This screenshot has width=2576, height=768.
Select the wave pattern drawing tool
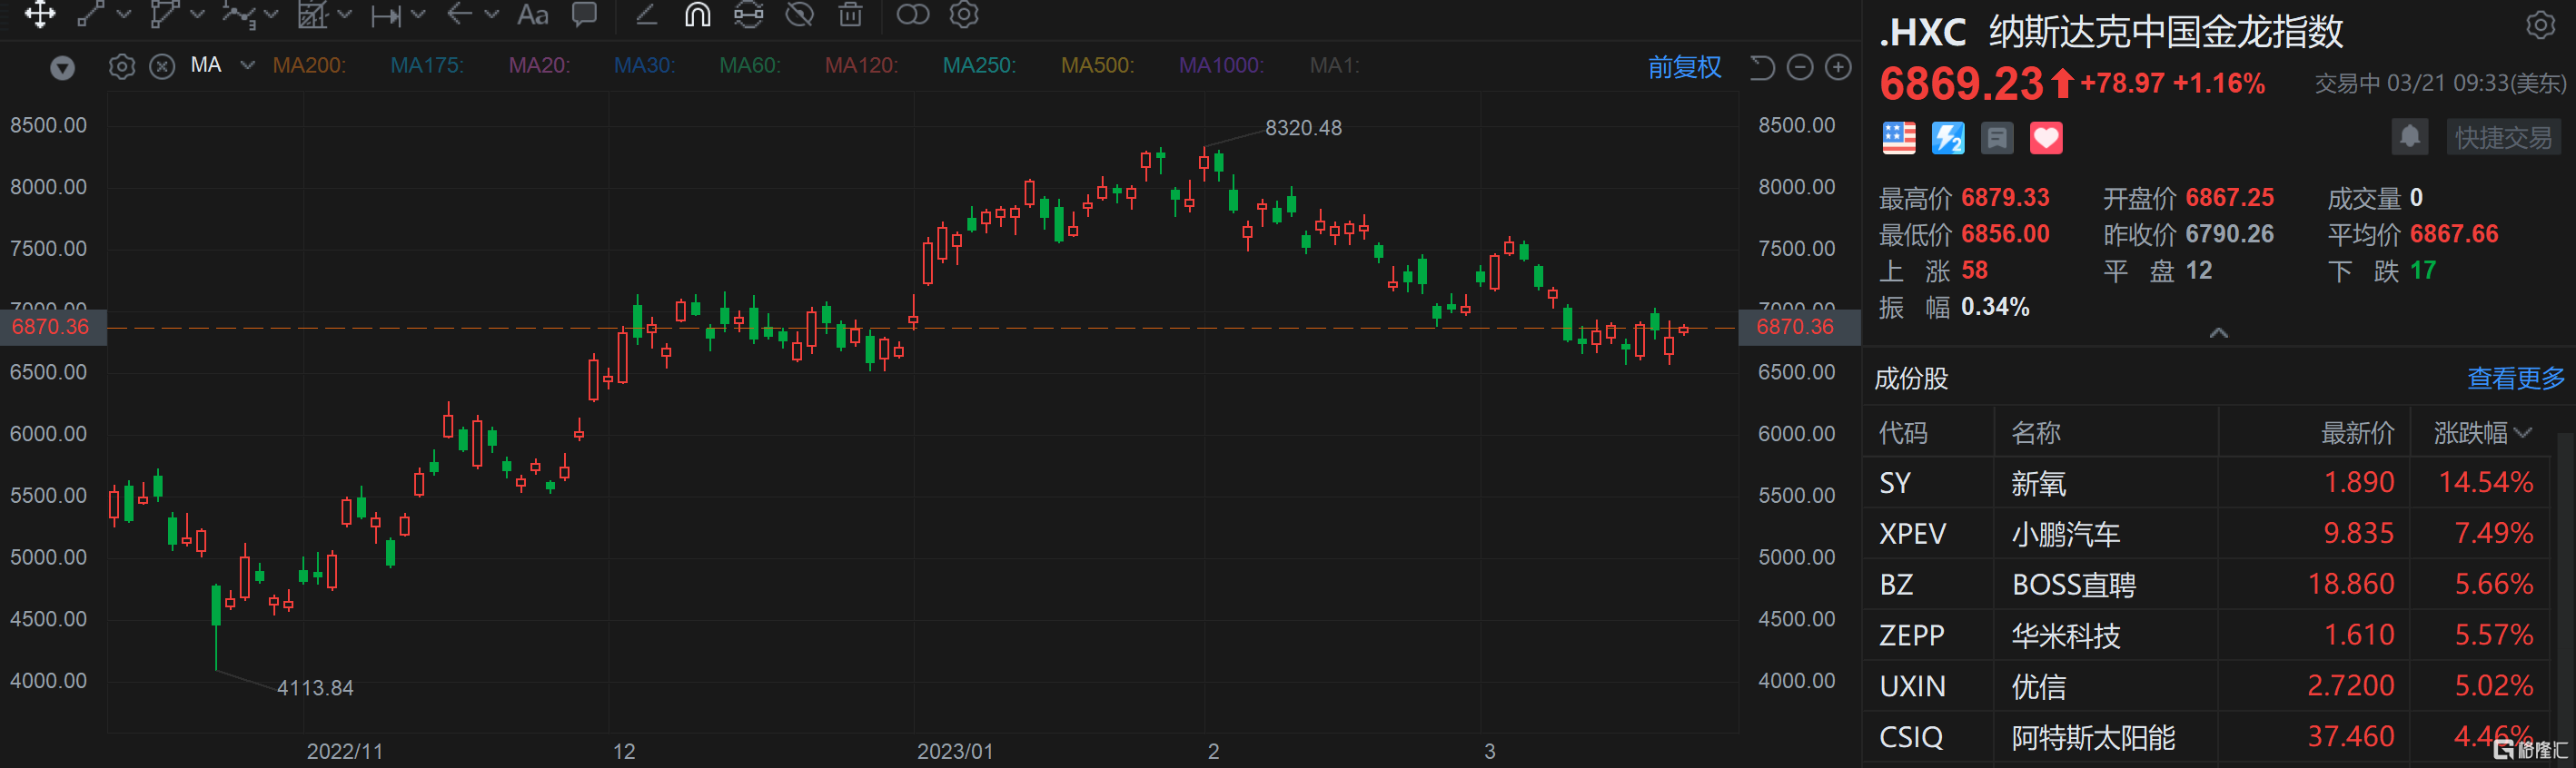[x=238, y=14]
